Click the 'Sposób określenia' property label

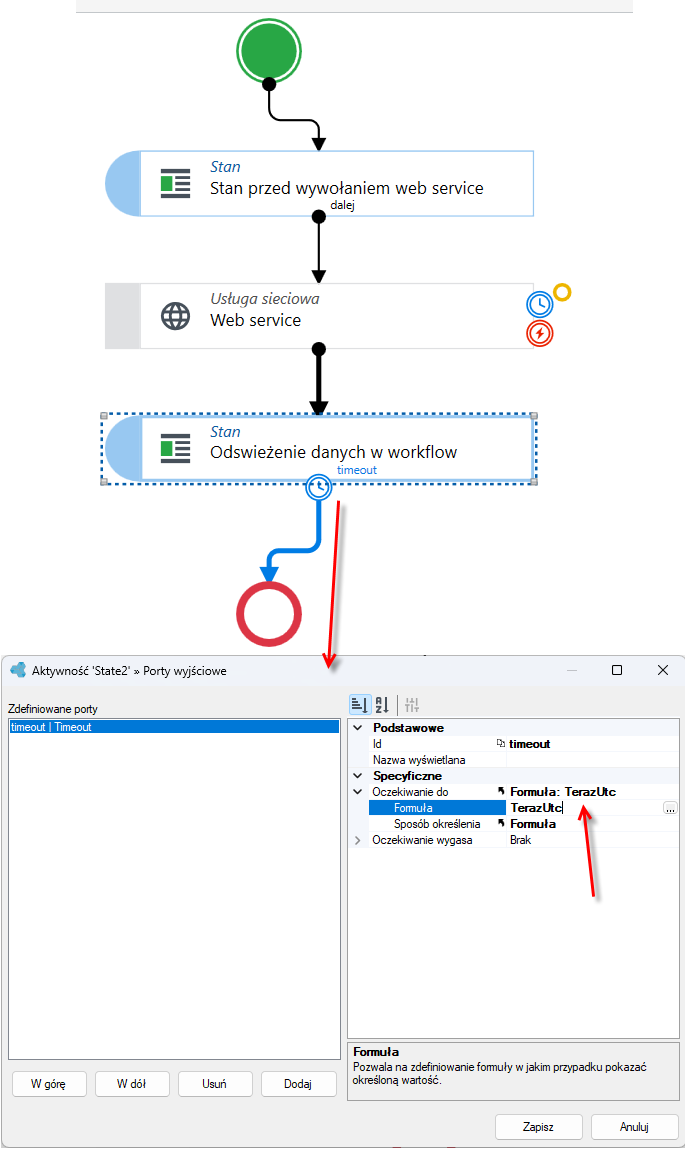coord(437,824)
